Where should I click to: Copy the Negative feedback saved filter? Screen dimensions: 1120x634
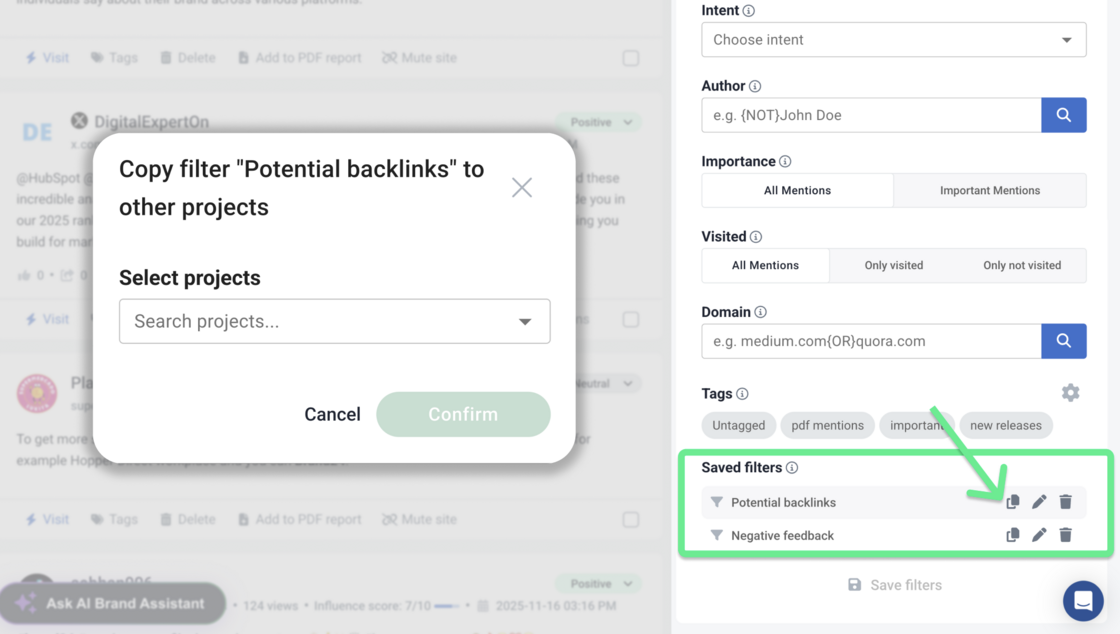tap(1013, 535)
